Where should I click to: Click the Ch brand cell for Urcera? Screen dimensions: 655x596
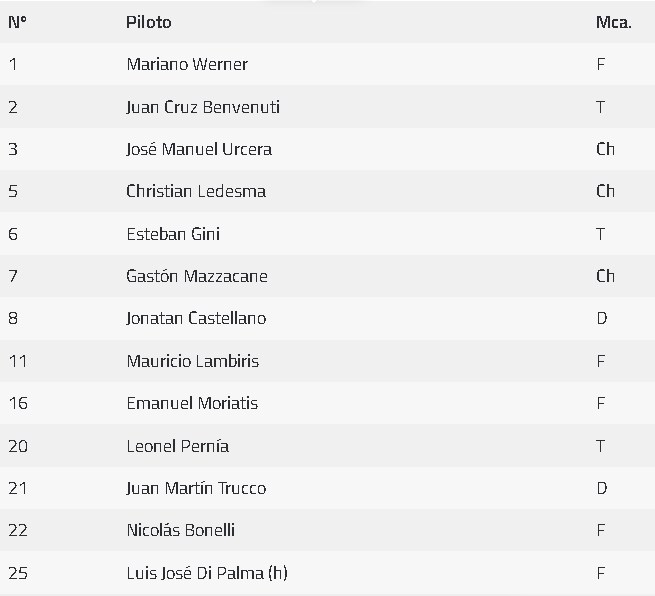click(605, 149)
